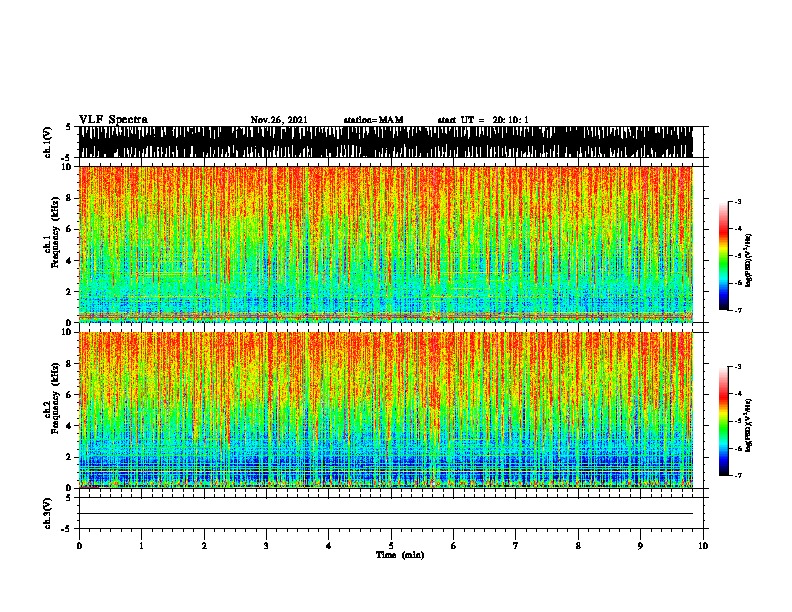Screen dimensions: 792x612
Task: Click the time axis tick '6'
Action: tap(454, 546)
